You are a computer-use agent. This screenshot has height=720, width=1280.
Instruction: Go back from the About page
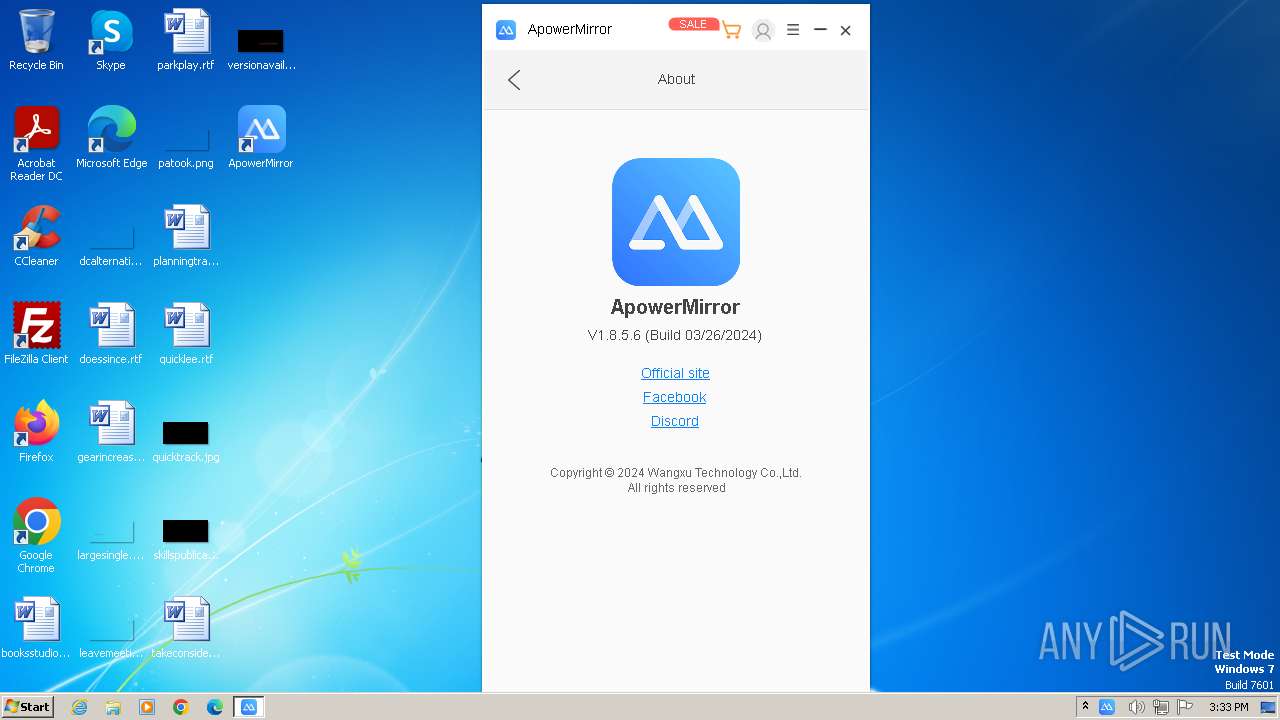[x=514, y=80]
